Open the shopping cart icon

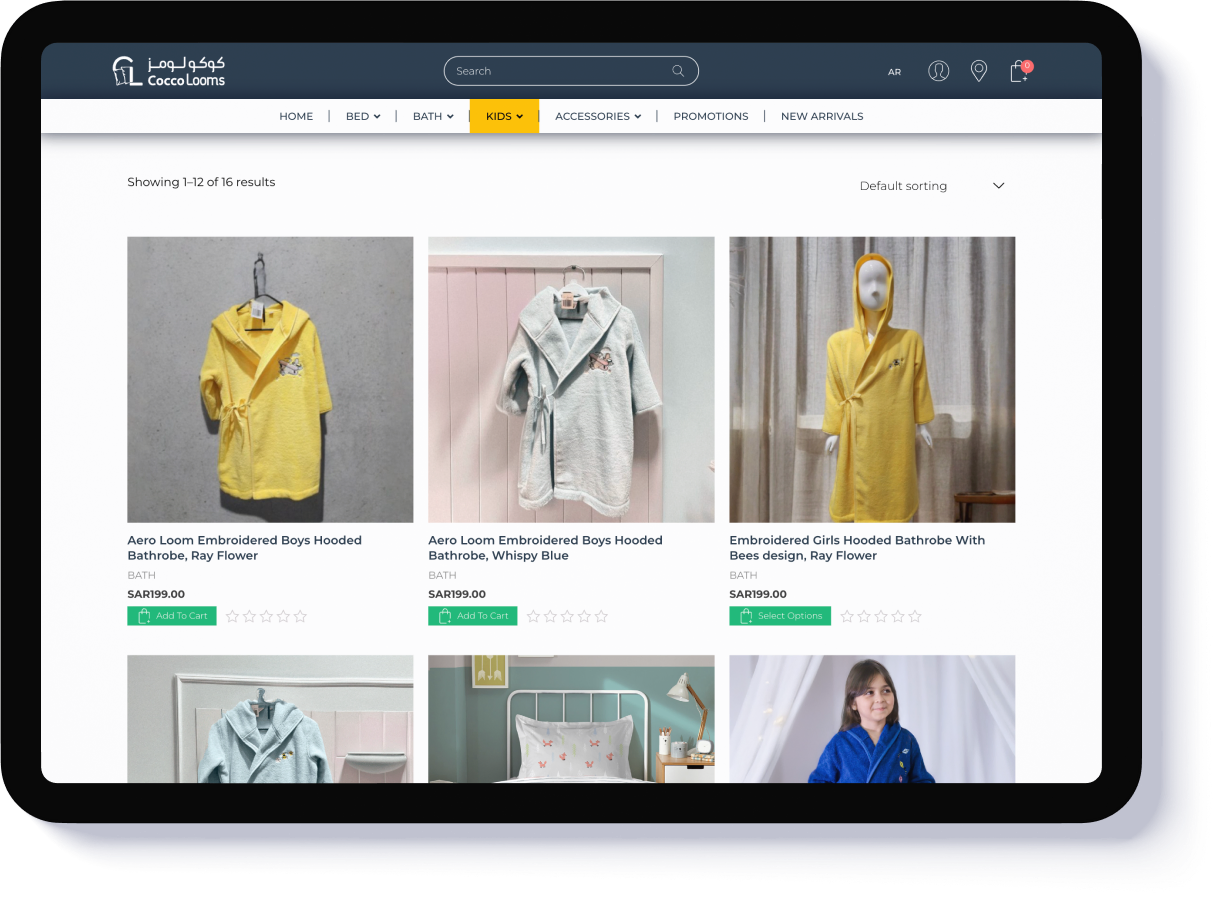pyautogui.click(x=1017, y=72)
